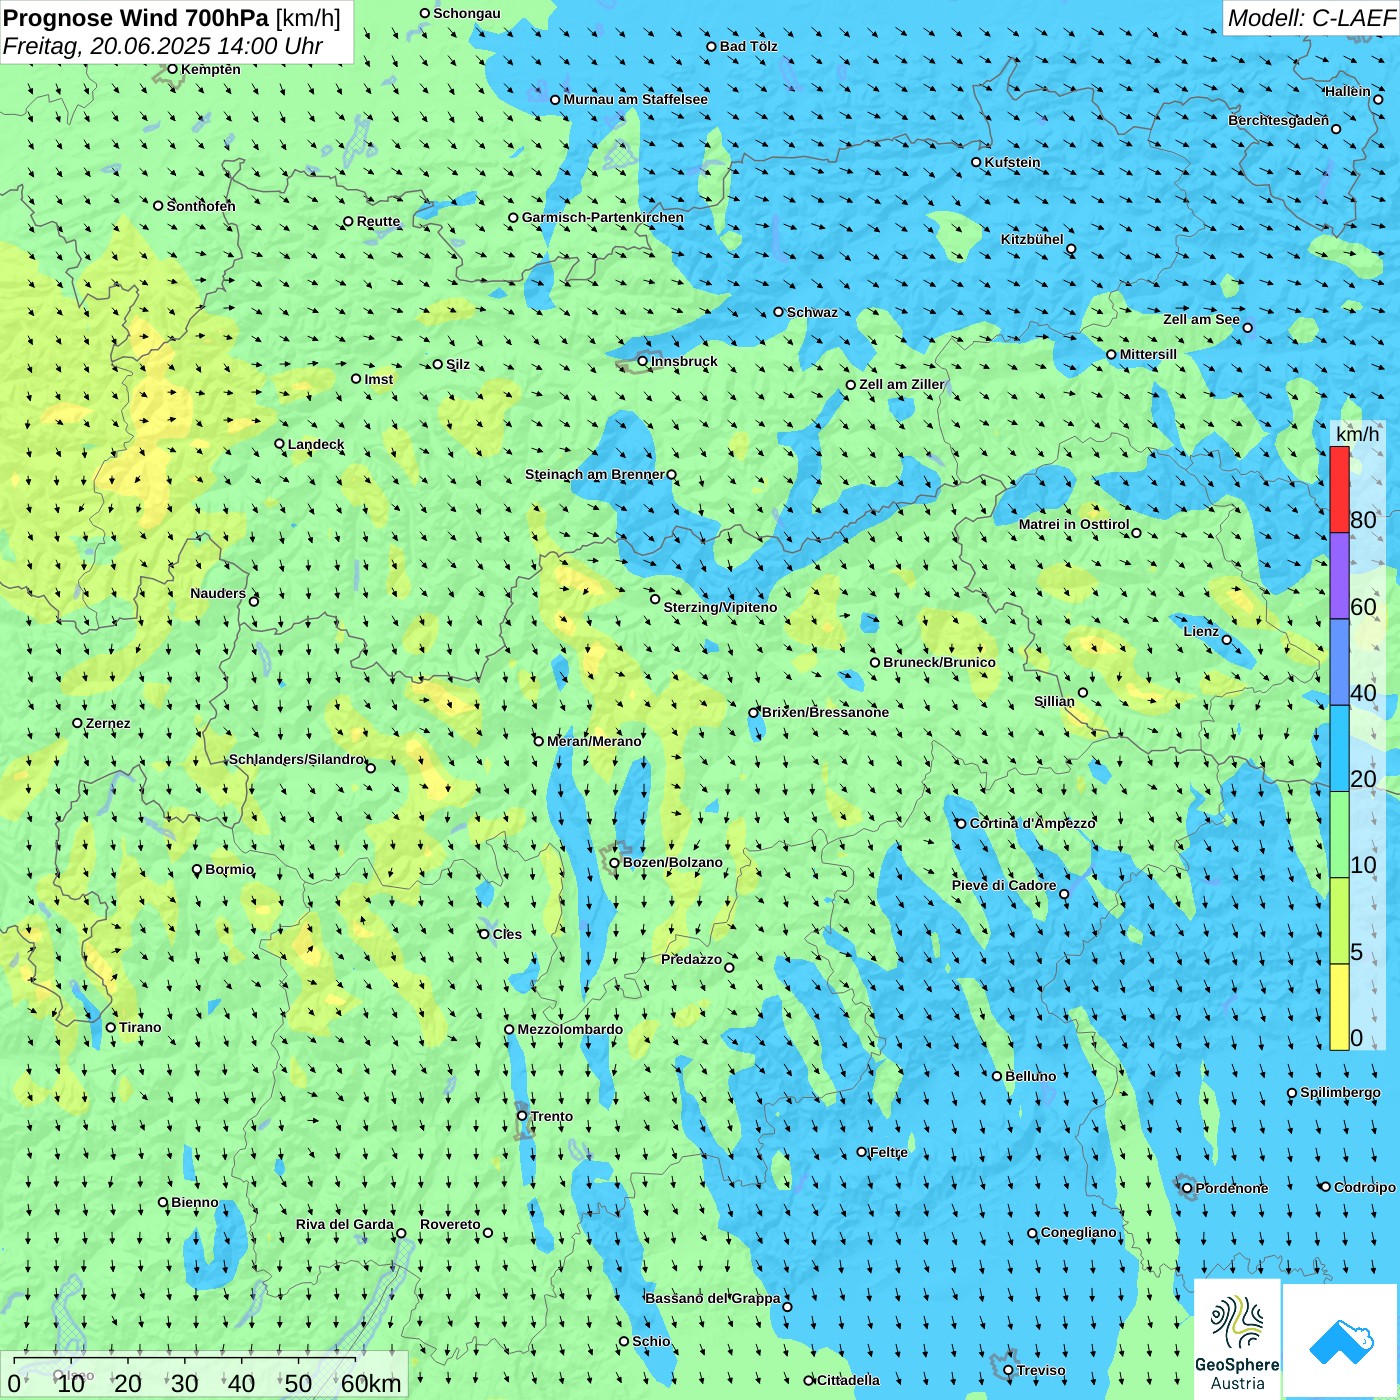Viewport: 1400px width, 1400px height.
Task: Click the 'Spilimbergo' label
Action: 1341,1092
